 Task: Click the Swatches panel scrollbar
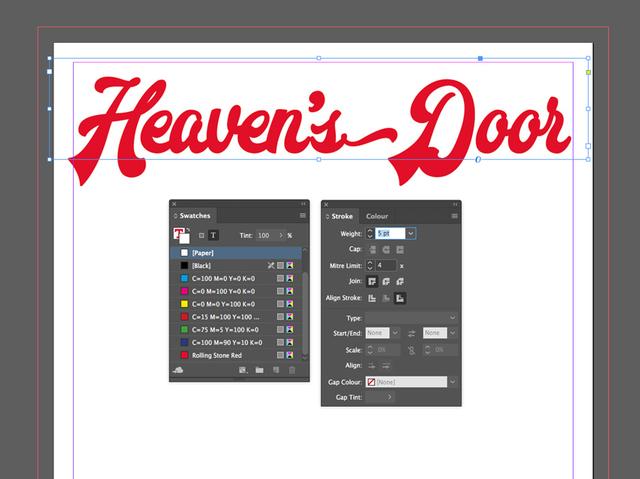(305, 313)
